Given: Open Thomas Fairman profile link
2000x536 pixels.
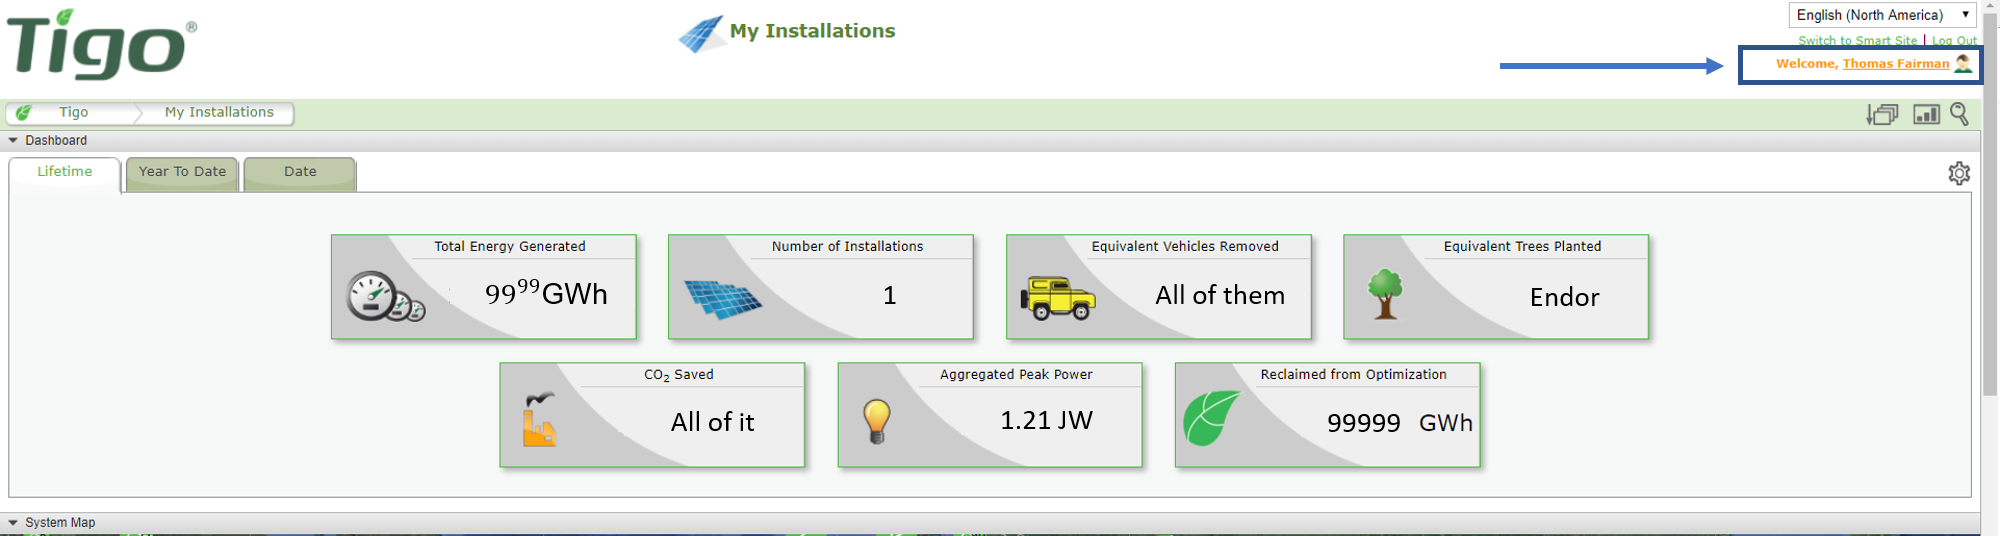Looking at the screenshot, I should coord(1895,64).
